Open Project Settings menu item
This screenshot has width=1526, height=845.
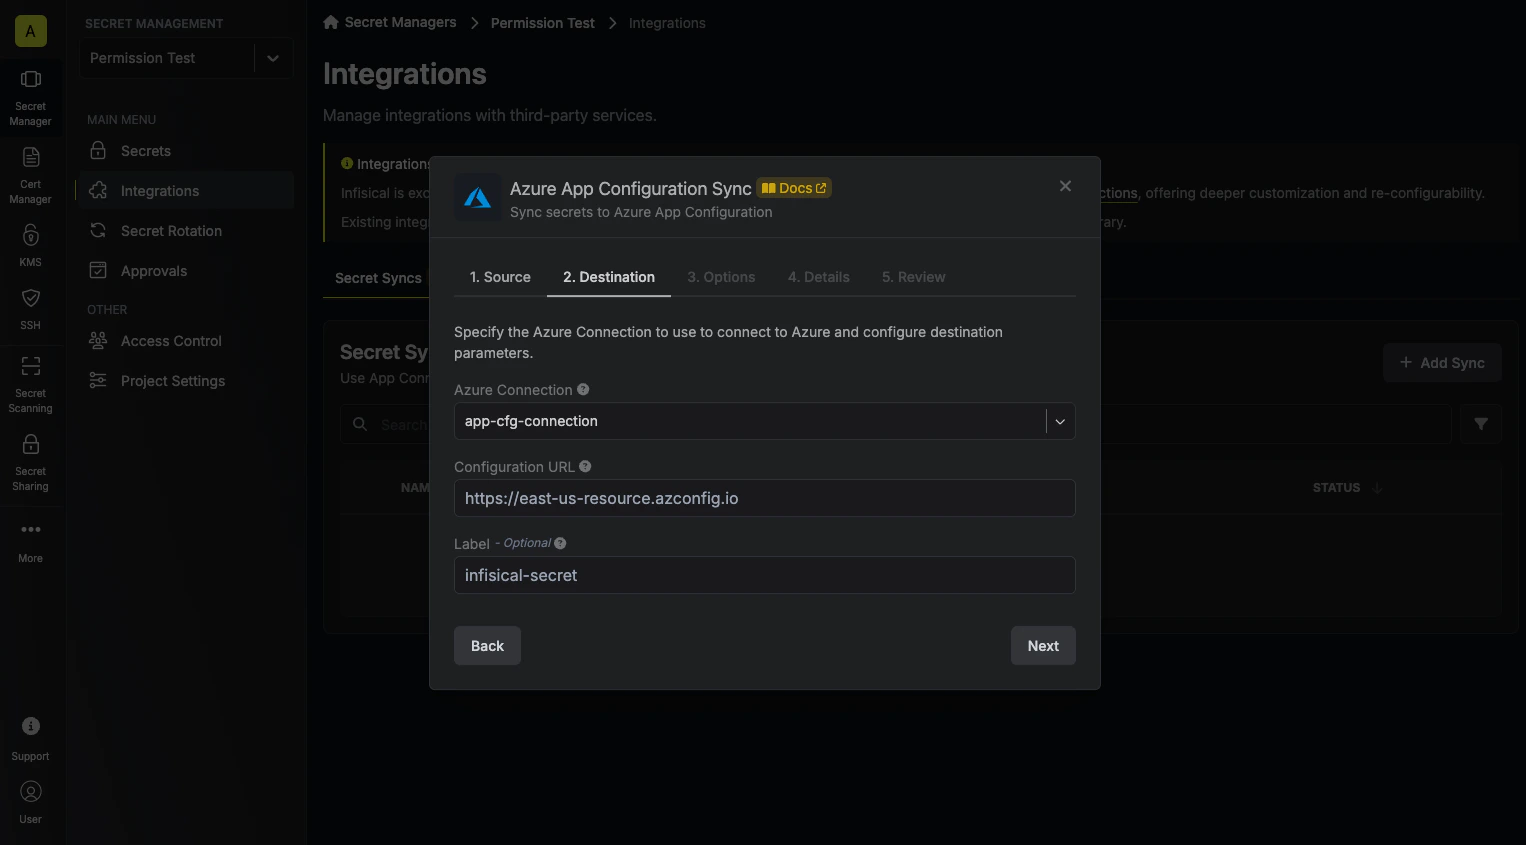[x=186, y=381]
